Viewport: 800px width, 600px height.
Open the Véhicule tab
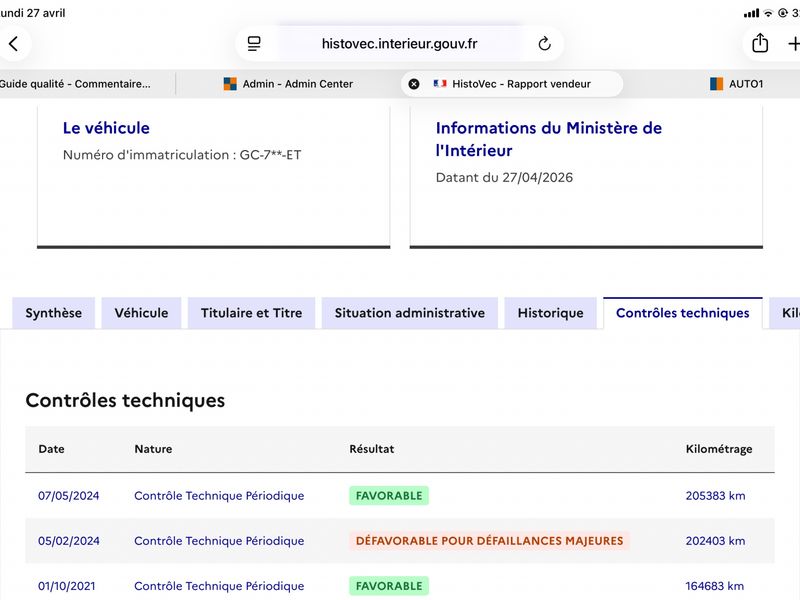(141, 313)
